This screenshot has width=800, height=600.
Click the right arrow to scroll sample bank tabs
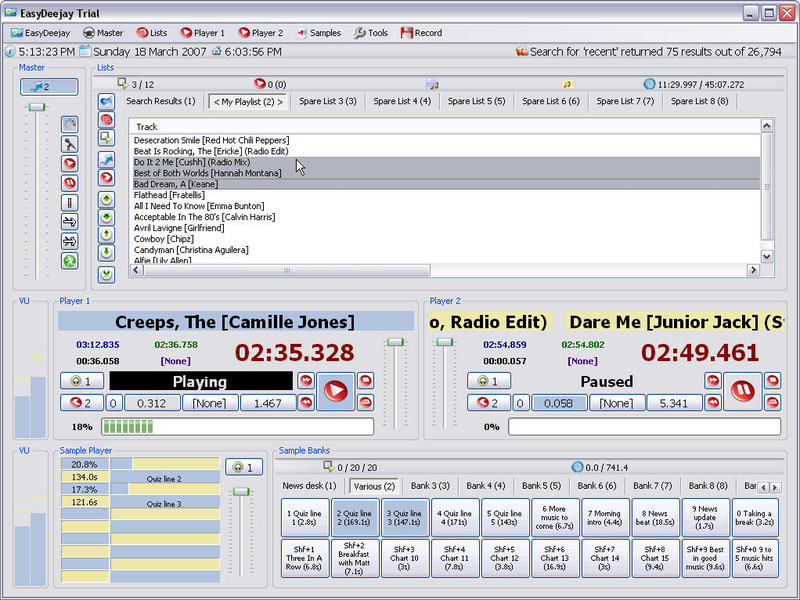tap(774, 487)
